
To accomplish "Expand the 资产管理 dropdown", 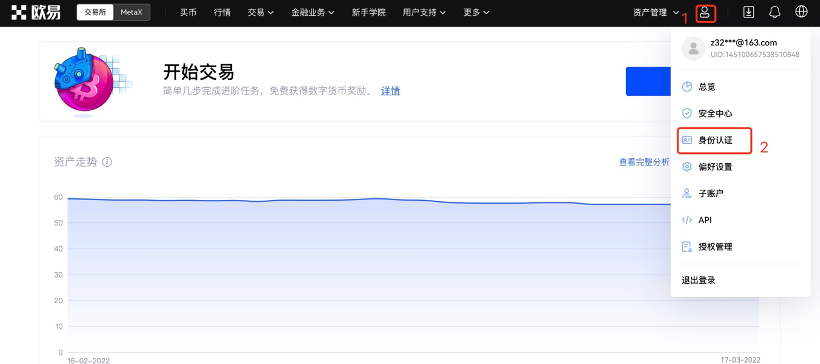I will point(656,13).
